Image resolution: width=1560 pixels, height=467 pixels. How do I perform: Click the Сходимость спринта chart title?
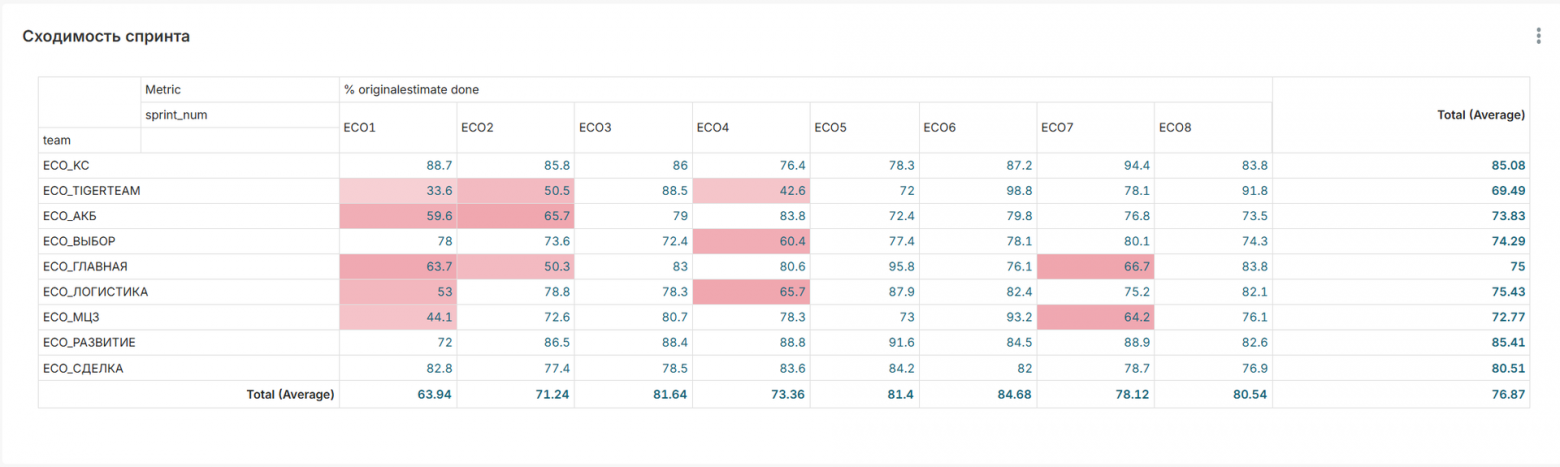pos(106,36)
